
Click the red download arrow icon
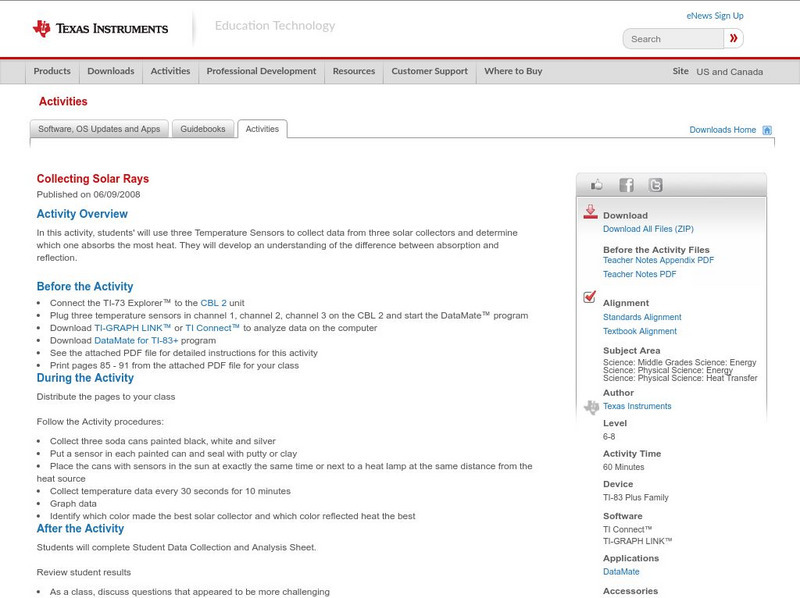click(591, 212)
